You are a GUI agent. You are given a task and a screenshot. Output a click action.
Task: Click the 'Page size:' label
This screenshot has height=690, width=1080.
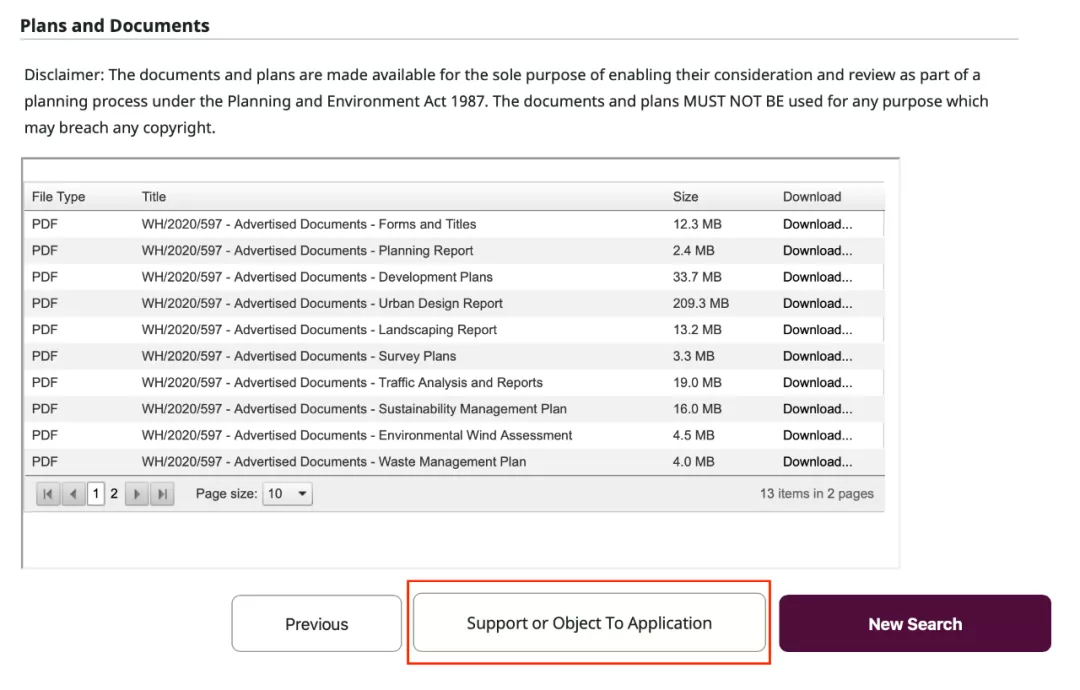(226, 494)
